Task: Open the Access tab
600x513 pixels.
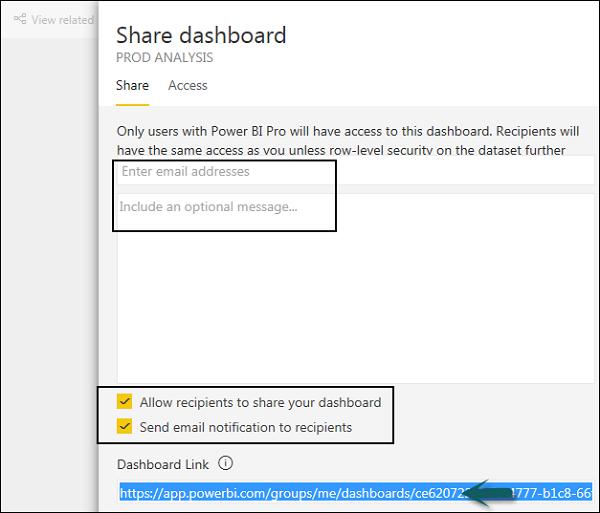Action: [187, 86]
